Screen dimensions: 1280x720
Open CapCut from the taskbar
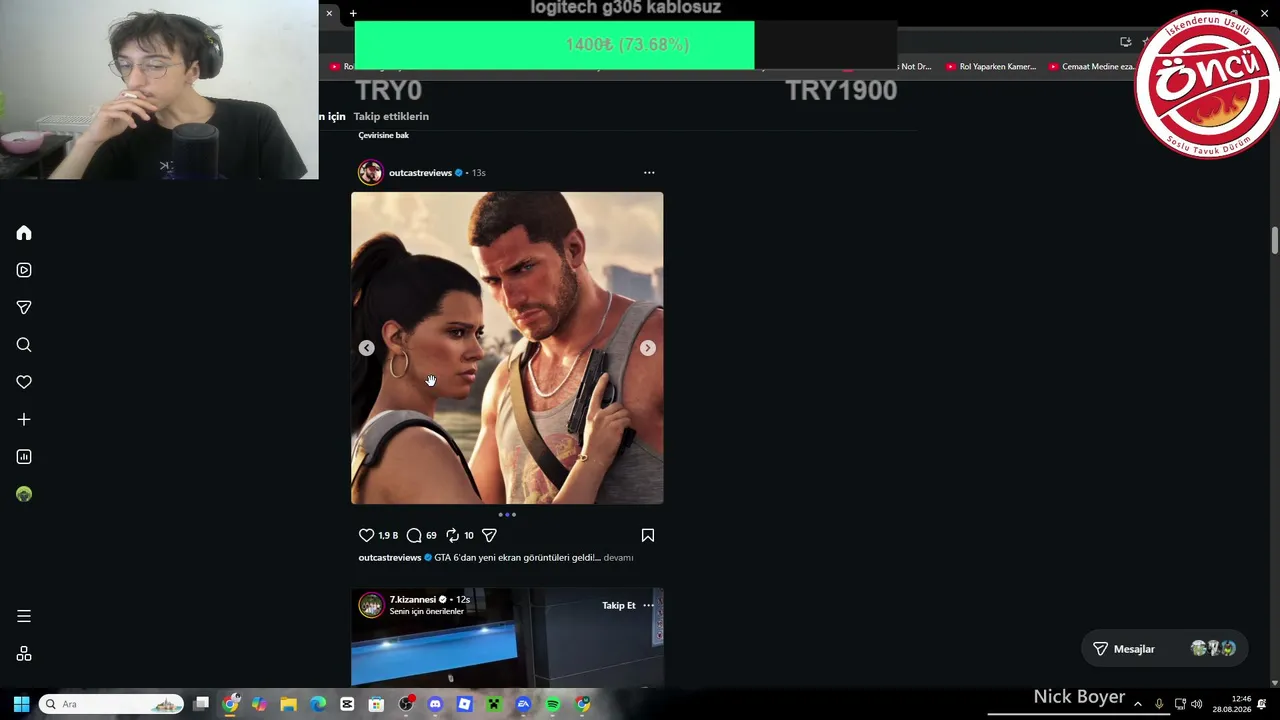tap(347, 704)
